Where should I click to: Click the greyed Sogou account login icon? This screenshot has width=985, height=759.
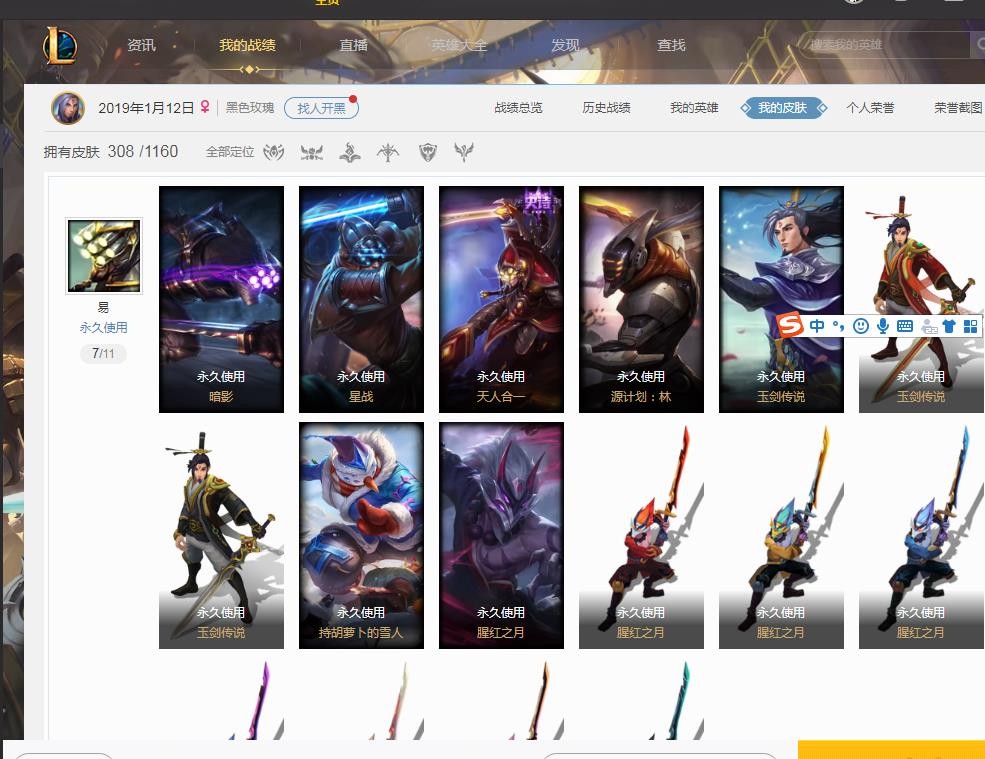(928, 326)
